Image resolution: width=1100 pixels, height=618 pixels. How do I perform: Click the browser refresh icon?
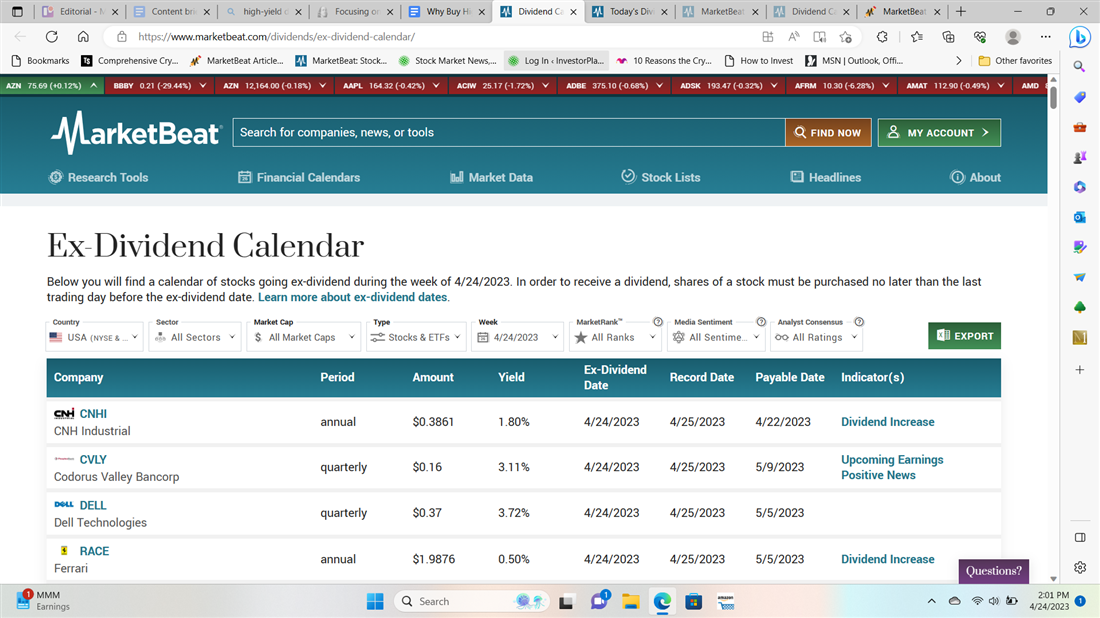[x=51, y=36]
